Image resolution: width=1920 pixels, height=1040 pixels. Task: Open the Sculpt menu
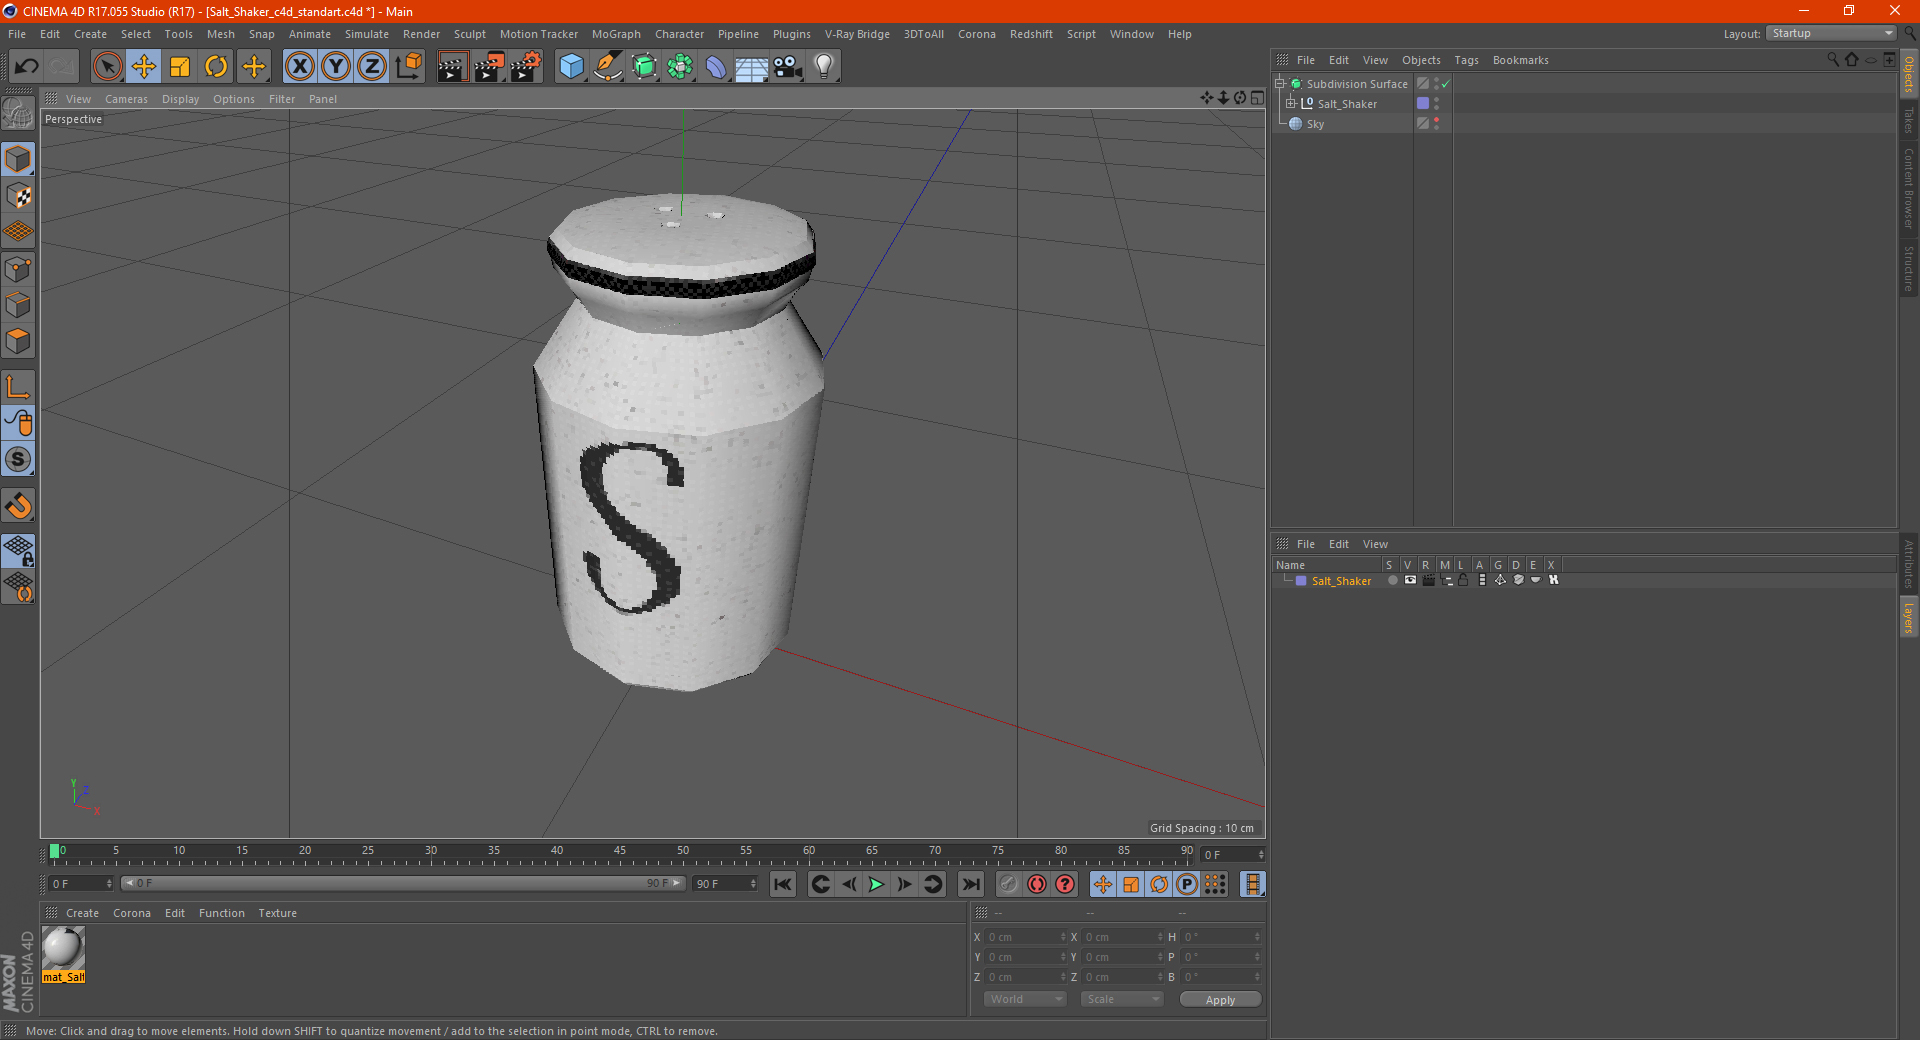[x=469, y=34]
